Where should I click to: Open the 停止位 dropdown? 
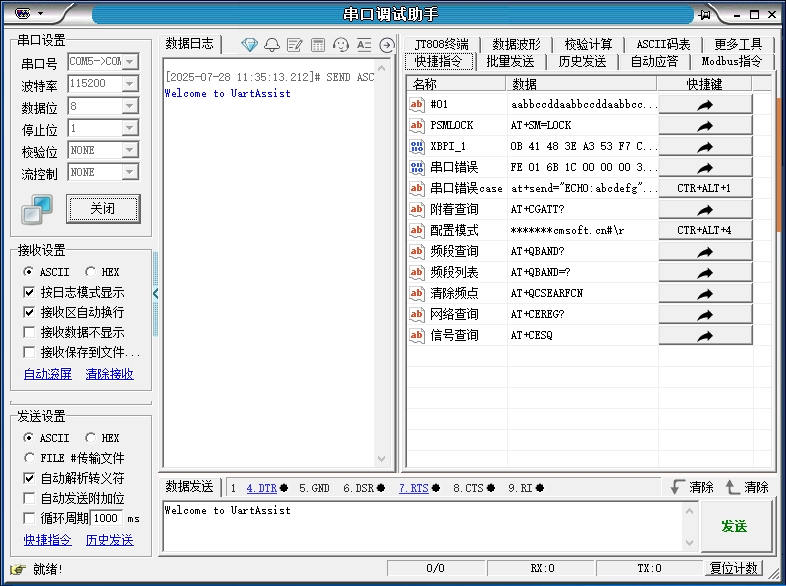130,128
